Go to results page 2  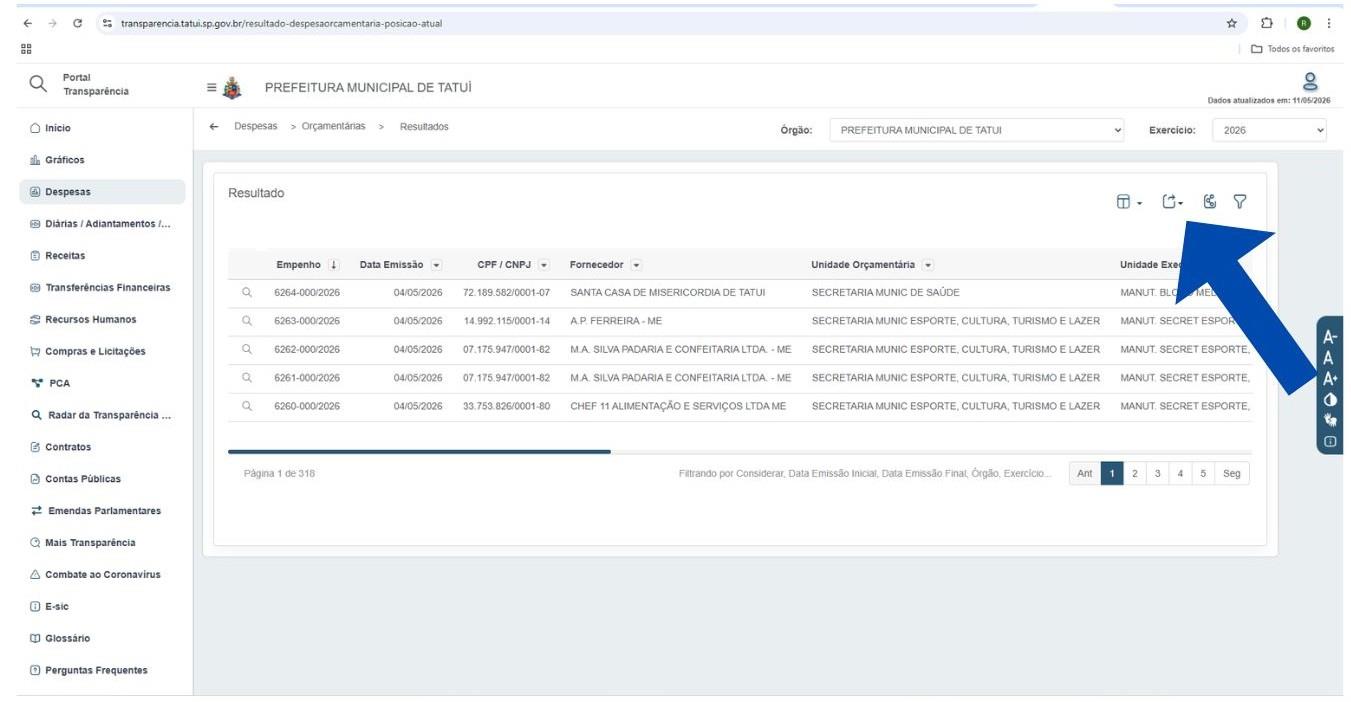click(1134, 474)
